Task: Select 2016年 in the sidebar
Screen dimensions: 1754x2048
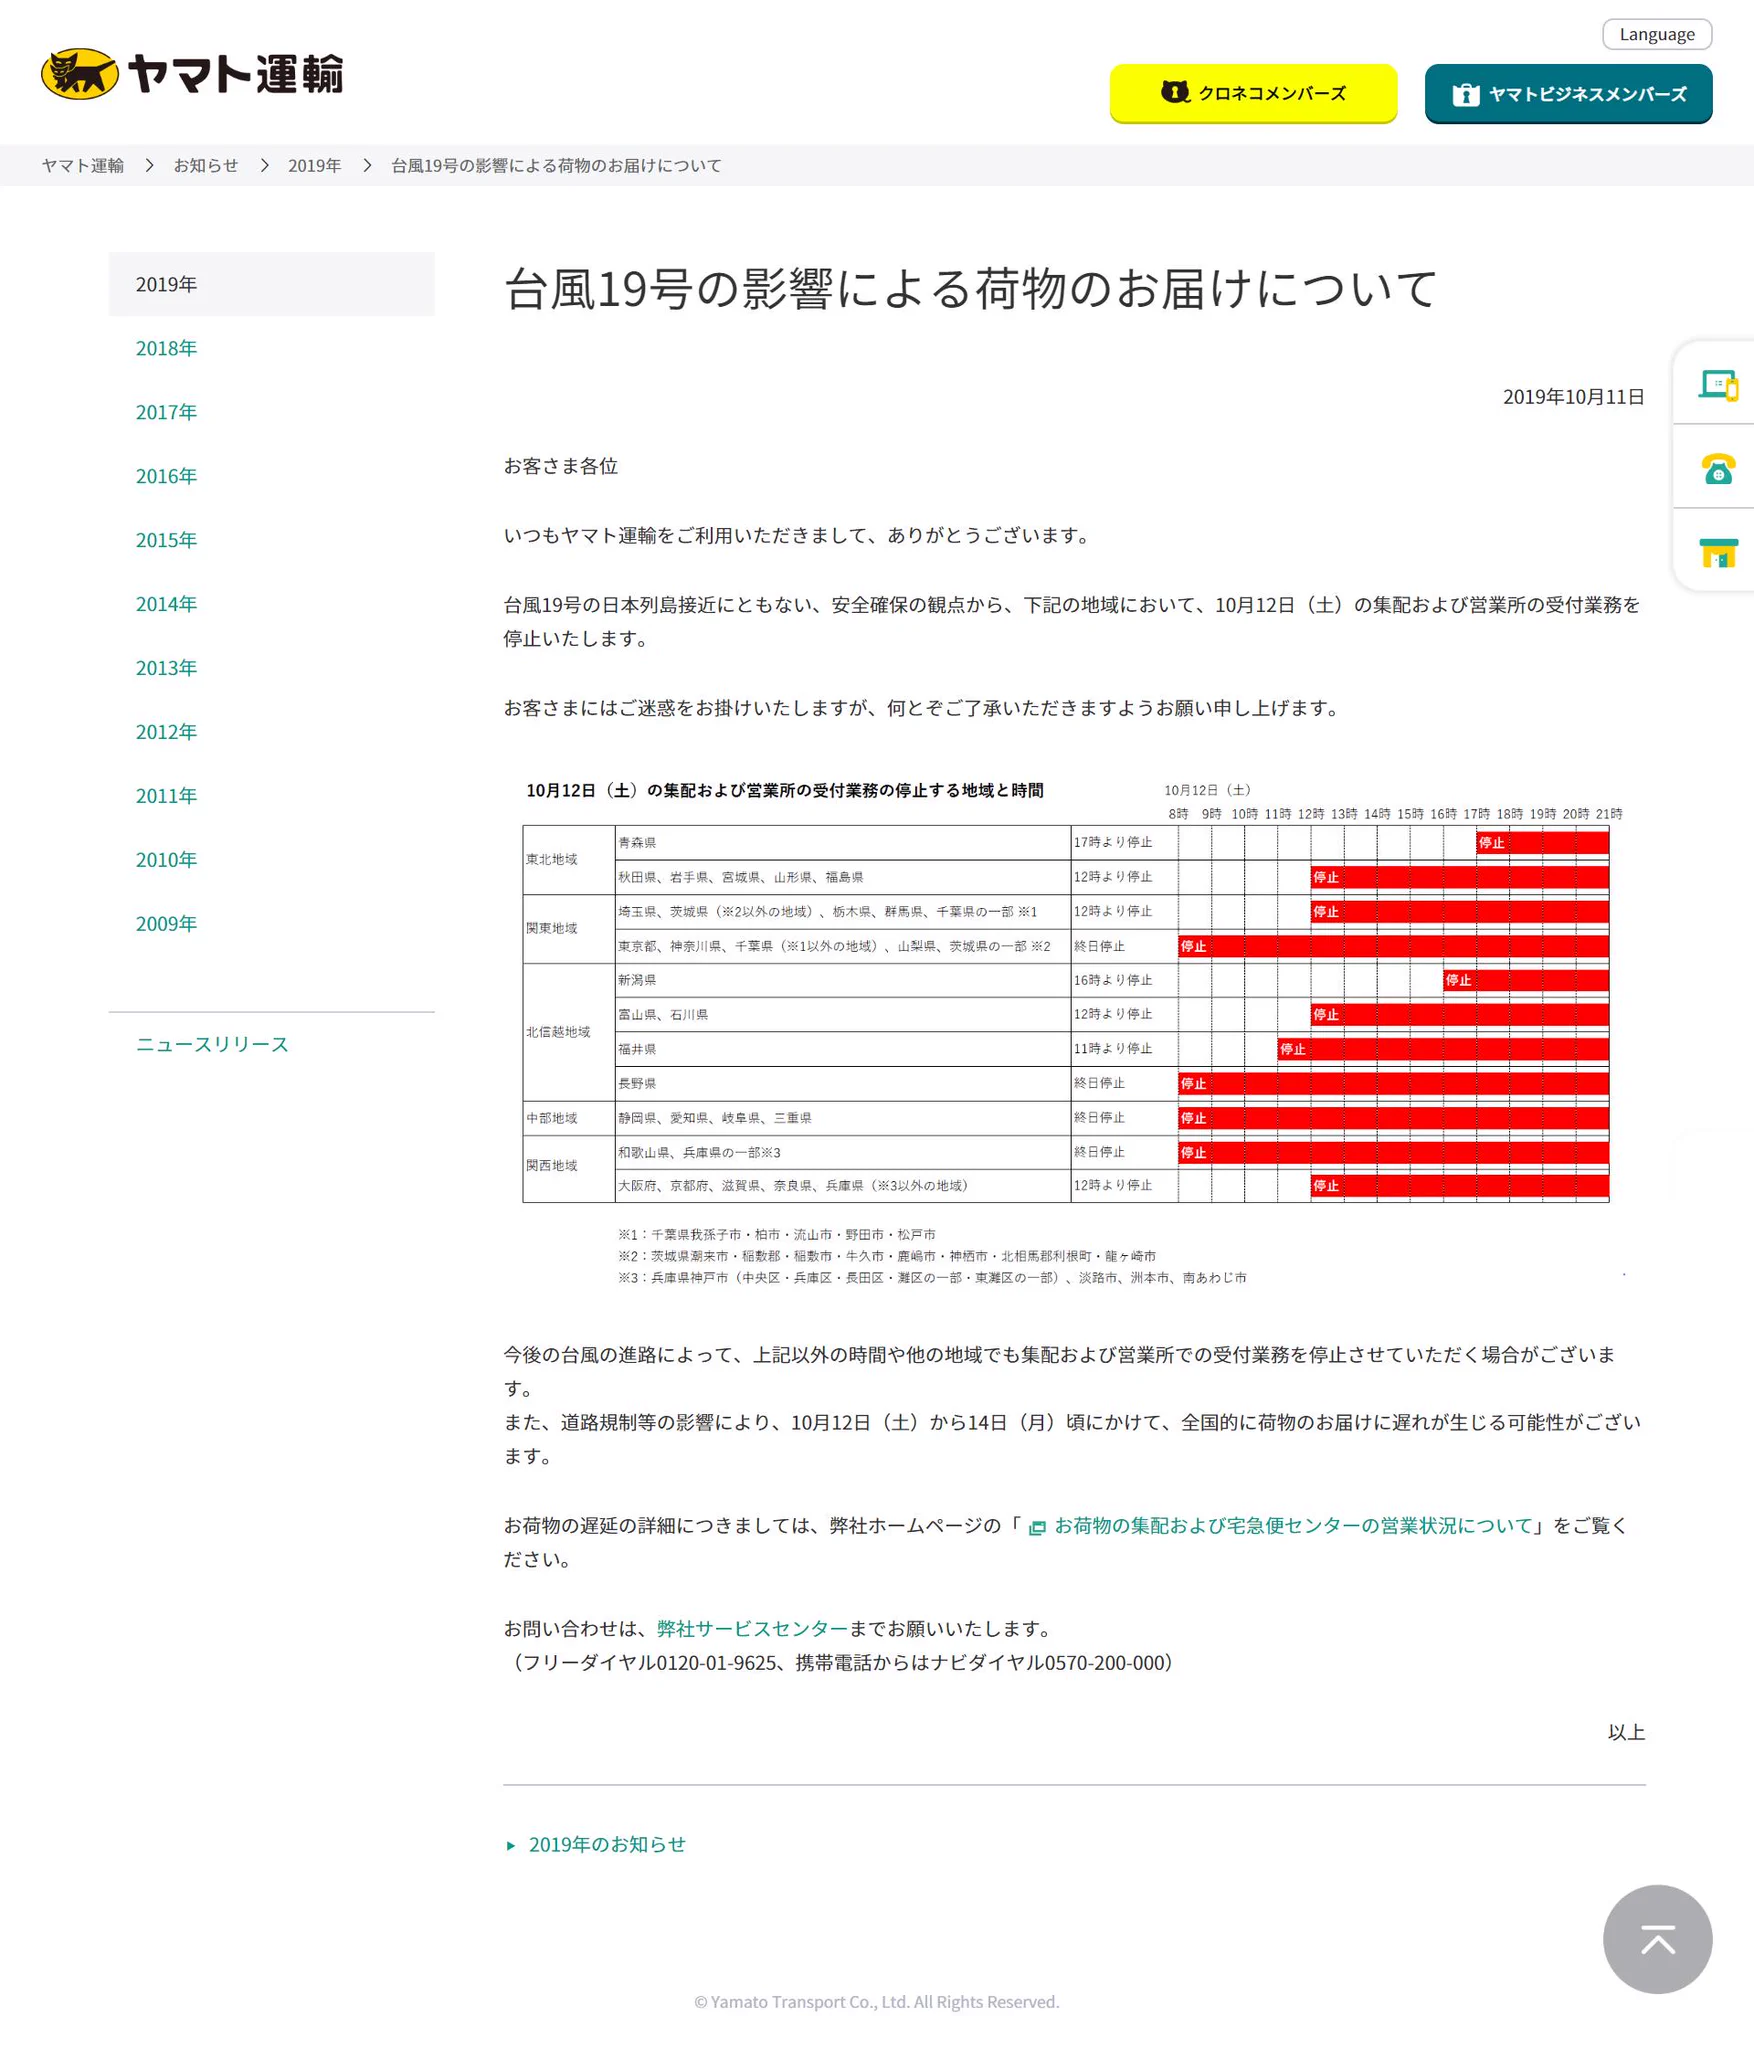Action: [166, 476]
